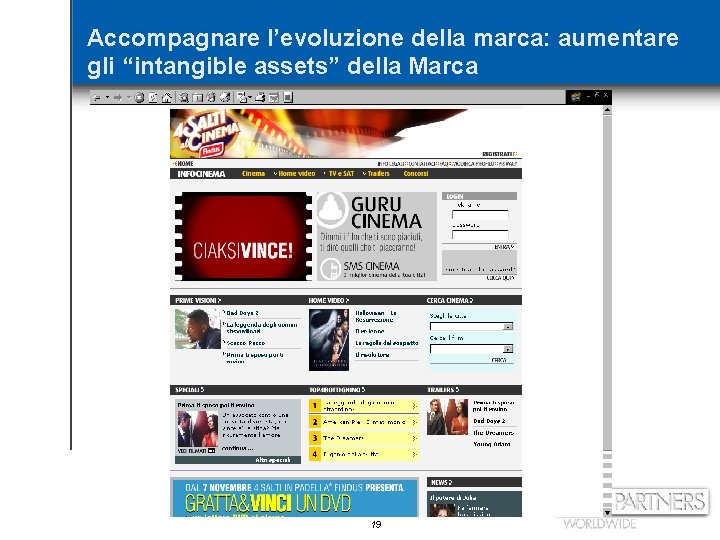Open the Home video menu item
720x540 pixels.
[x=295, y=174]
